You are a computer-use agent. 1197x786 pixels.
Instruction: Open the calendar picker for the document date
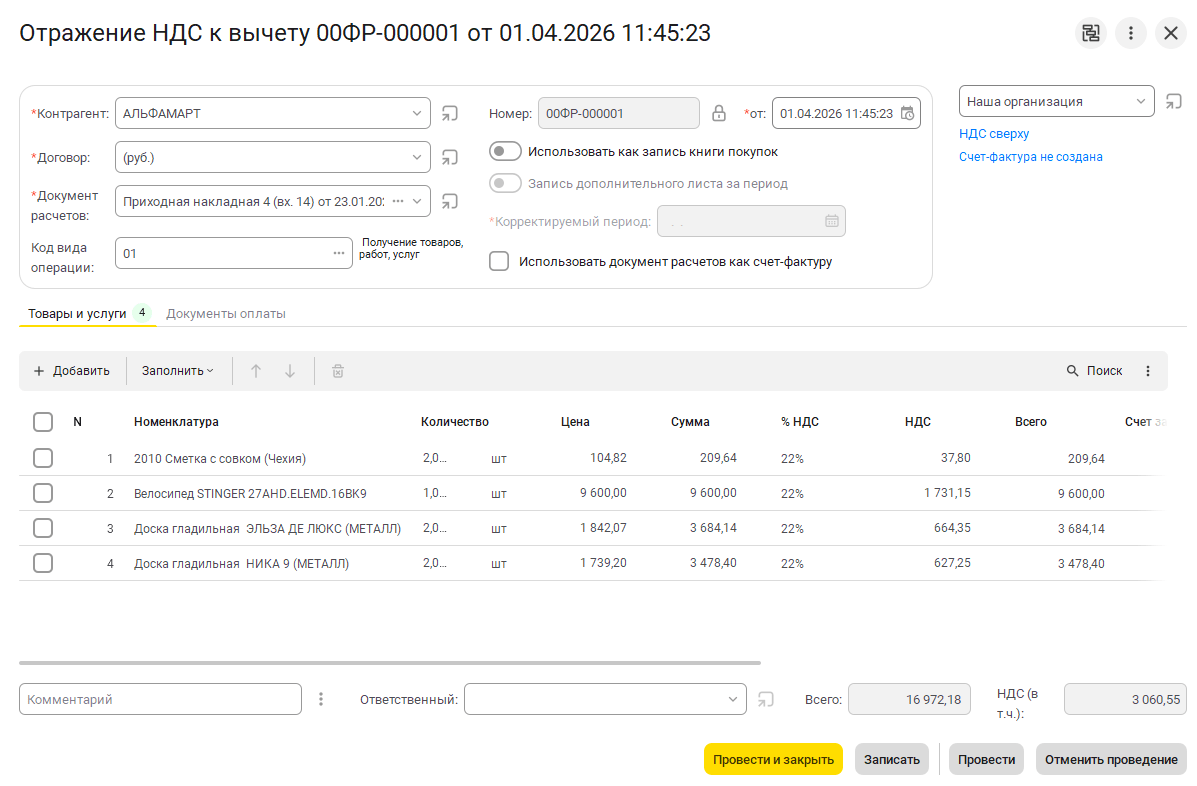coord(906,114)
